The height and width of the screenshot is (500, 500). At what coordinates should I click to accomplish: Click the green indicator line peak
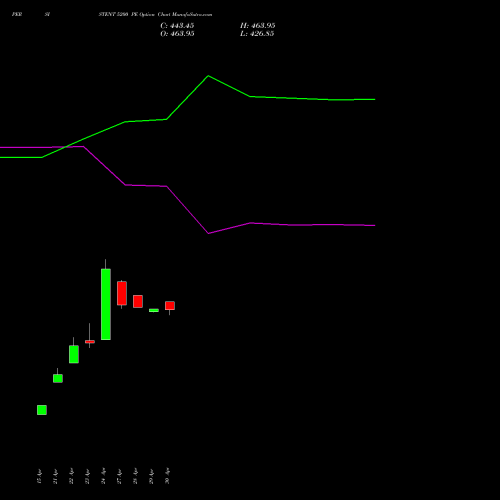(x=208, y=76)
